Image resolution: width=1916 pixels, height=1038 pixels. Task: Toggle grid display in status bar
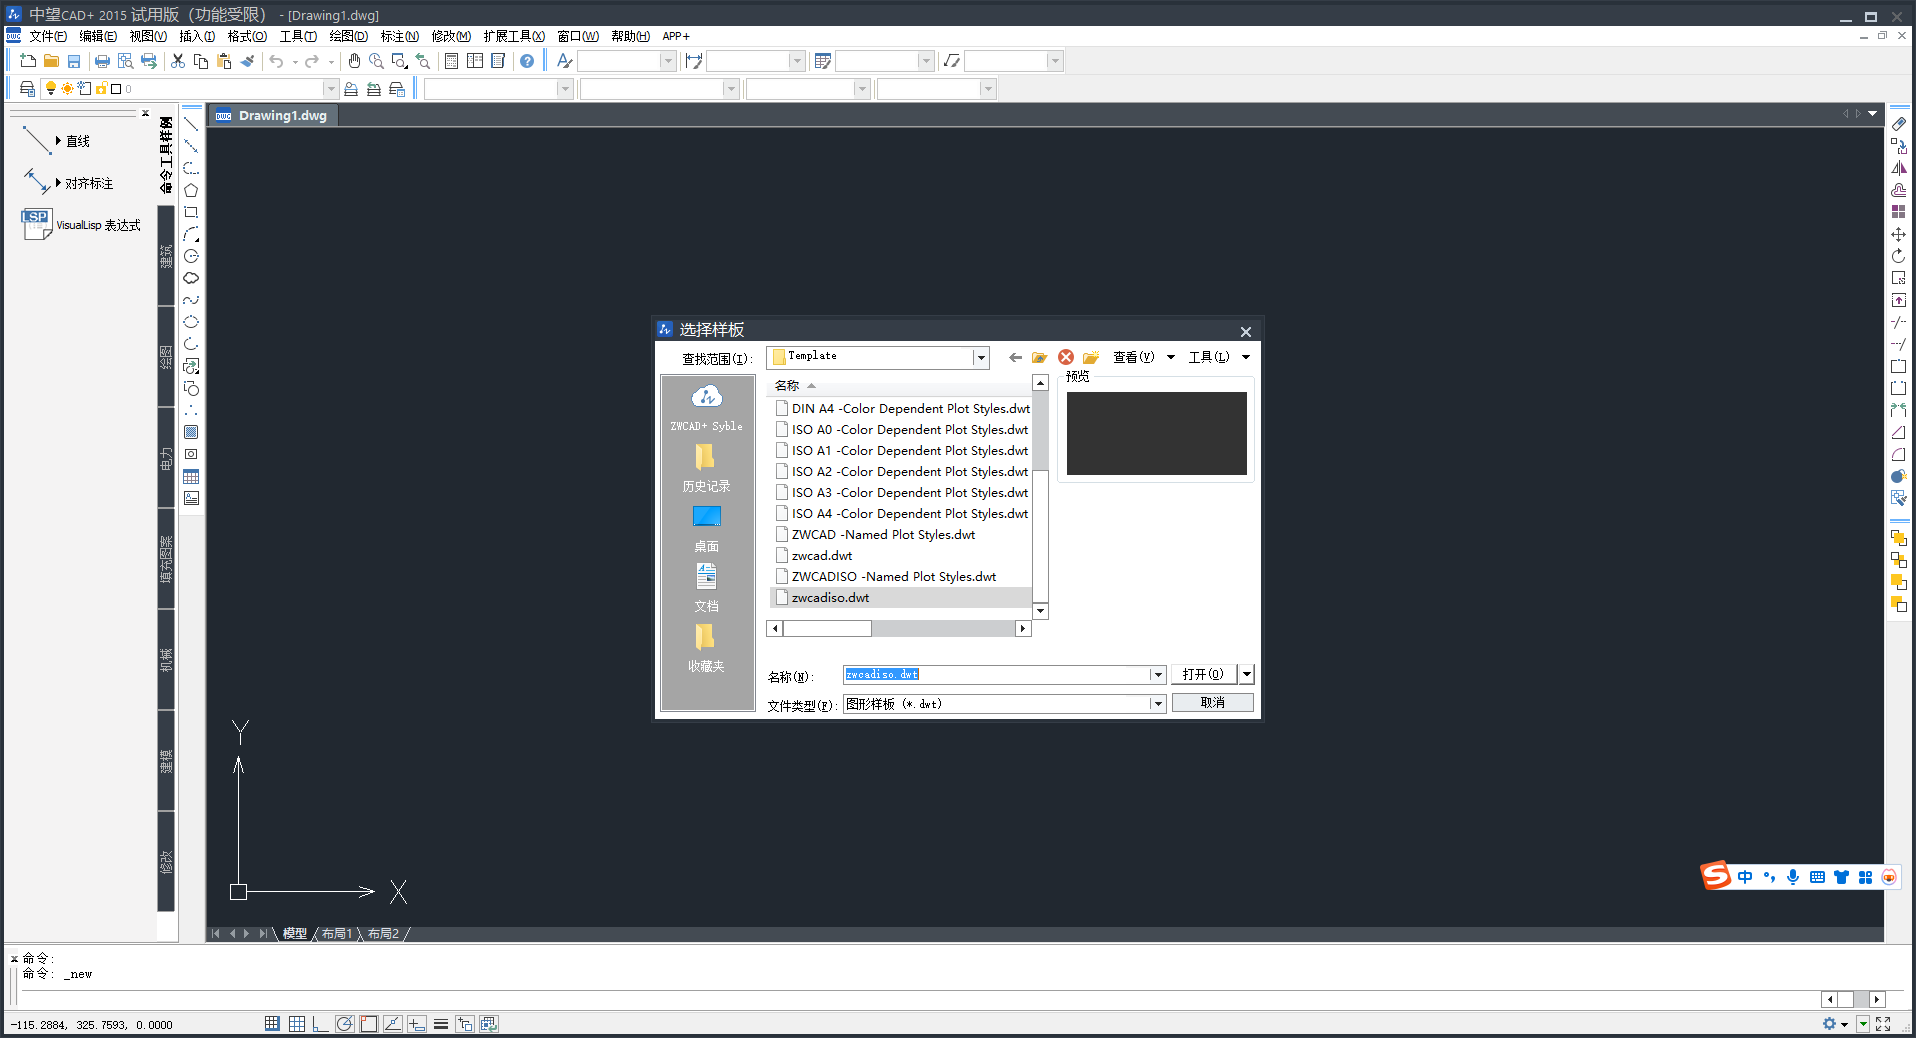297,1024
